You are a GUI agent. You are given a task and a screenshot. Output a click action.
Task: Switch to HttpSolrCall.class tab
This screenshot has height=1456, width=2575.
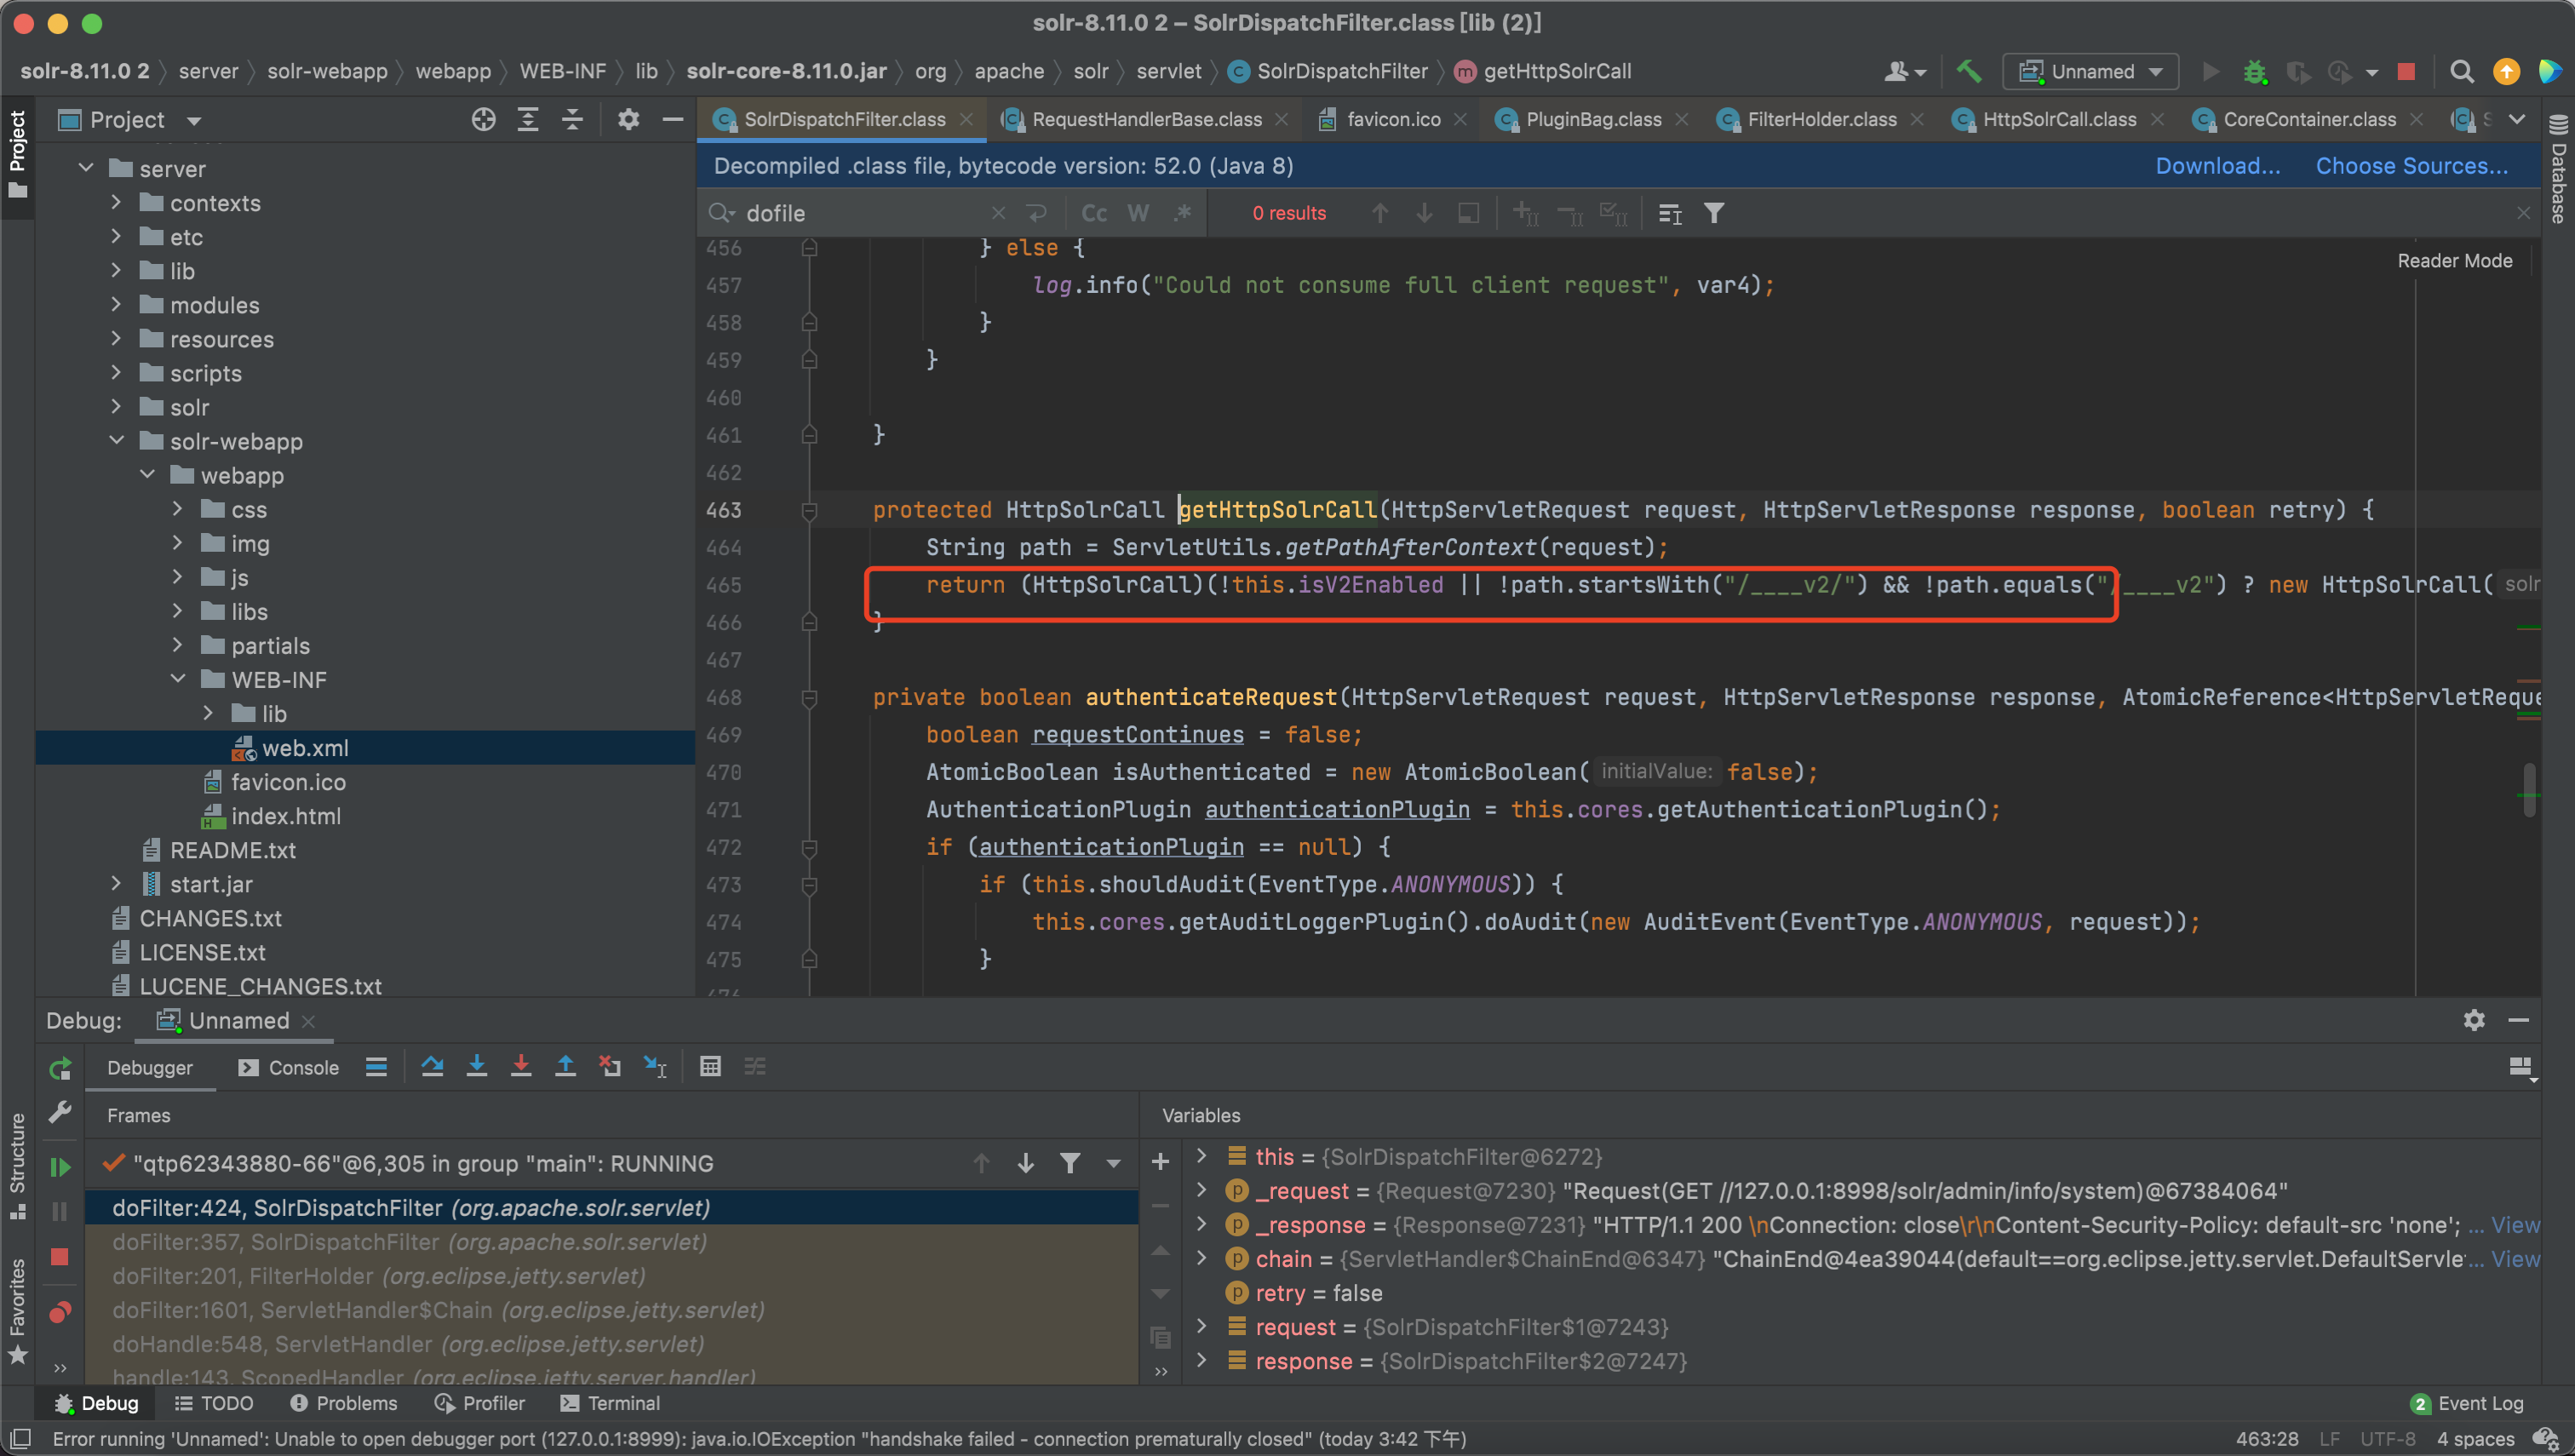[2059, 119]
